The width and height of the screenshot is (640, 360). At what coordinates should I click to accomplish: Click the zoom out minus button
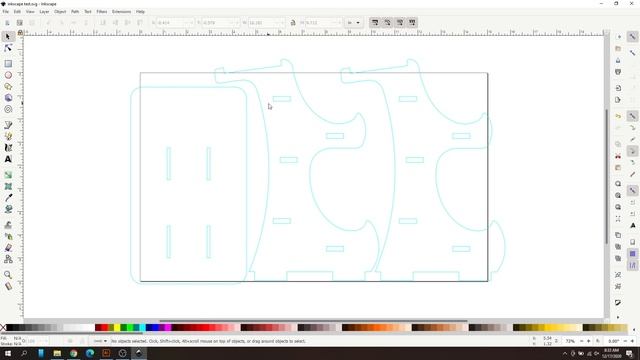[x=582, y=341]
